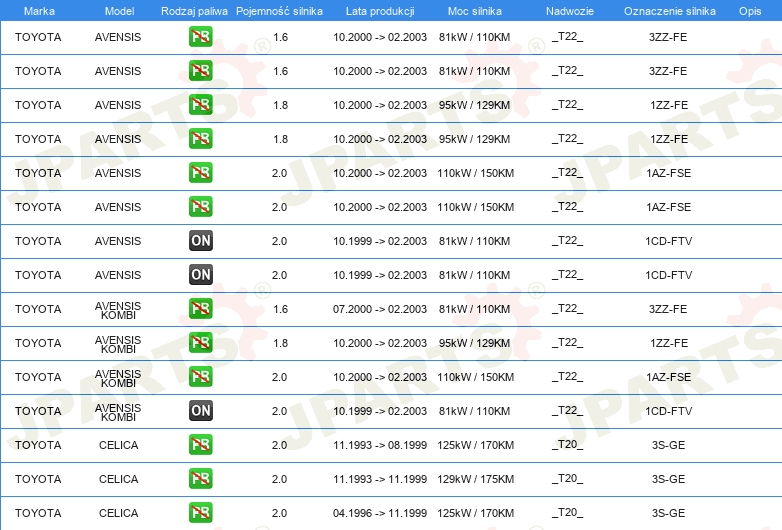Select the date range 11.1993 -> 08.1999

click(x=380, y=445)
